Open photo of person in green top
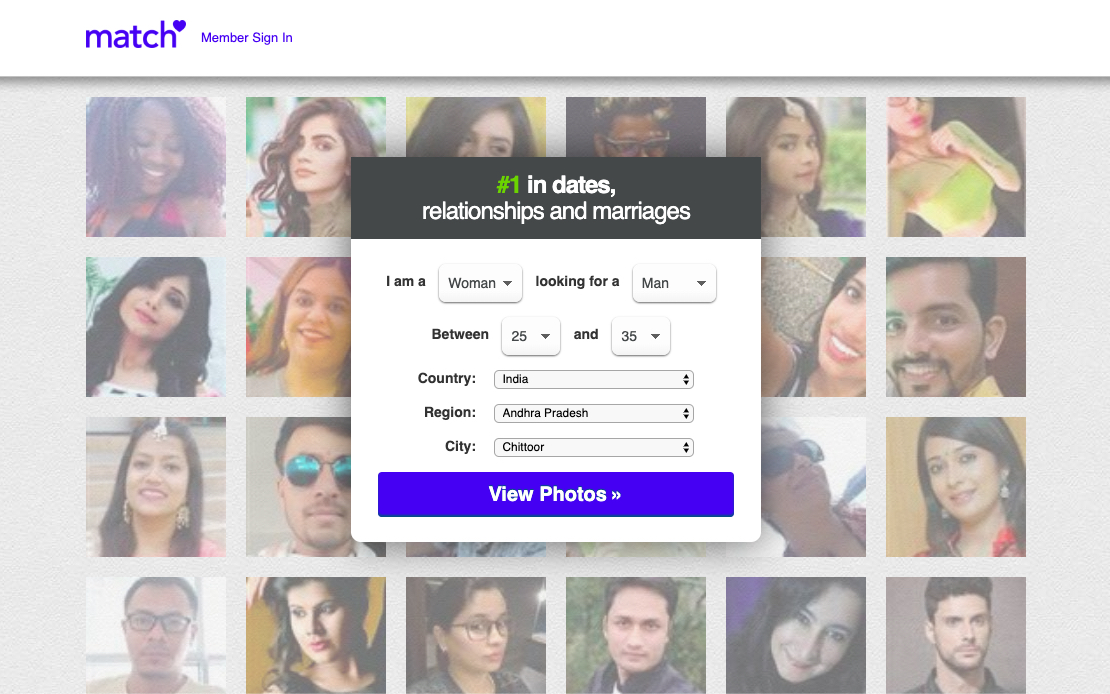This screenshot has width=1110, height=694. tap(956, 167)
